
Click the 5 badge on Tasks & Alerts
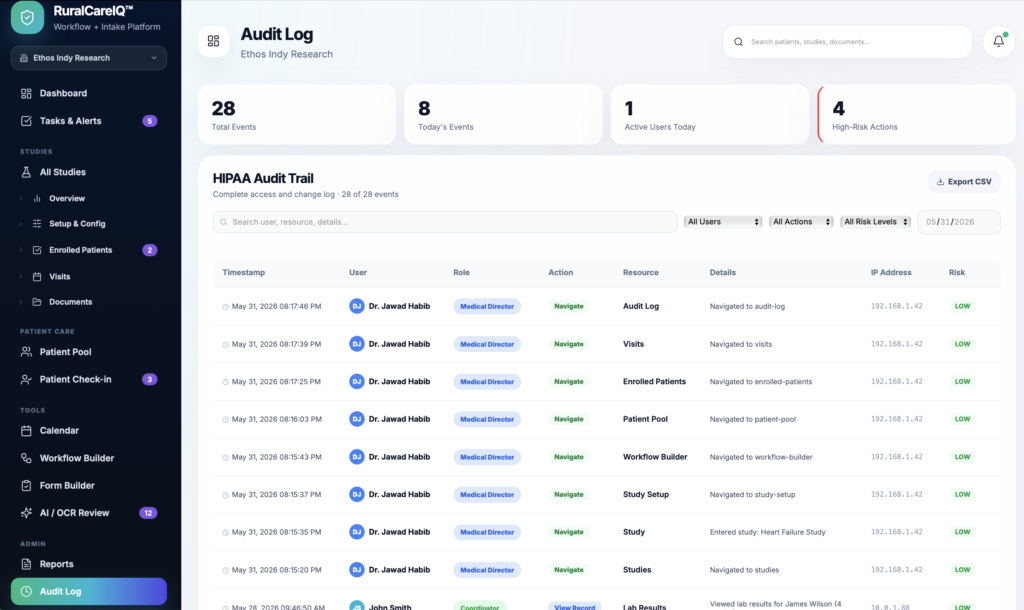150,121
